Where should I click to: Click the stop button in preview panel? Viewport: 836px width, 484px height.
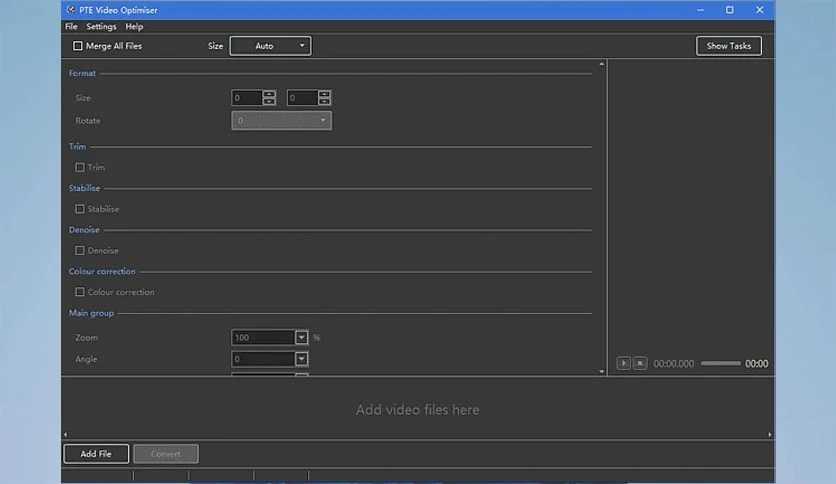coord(640,364)
